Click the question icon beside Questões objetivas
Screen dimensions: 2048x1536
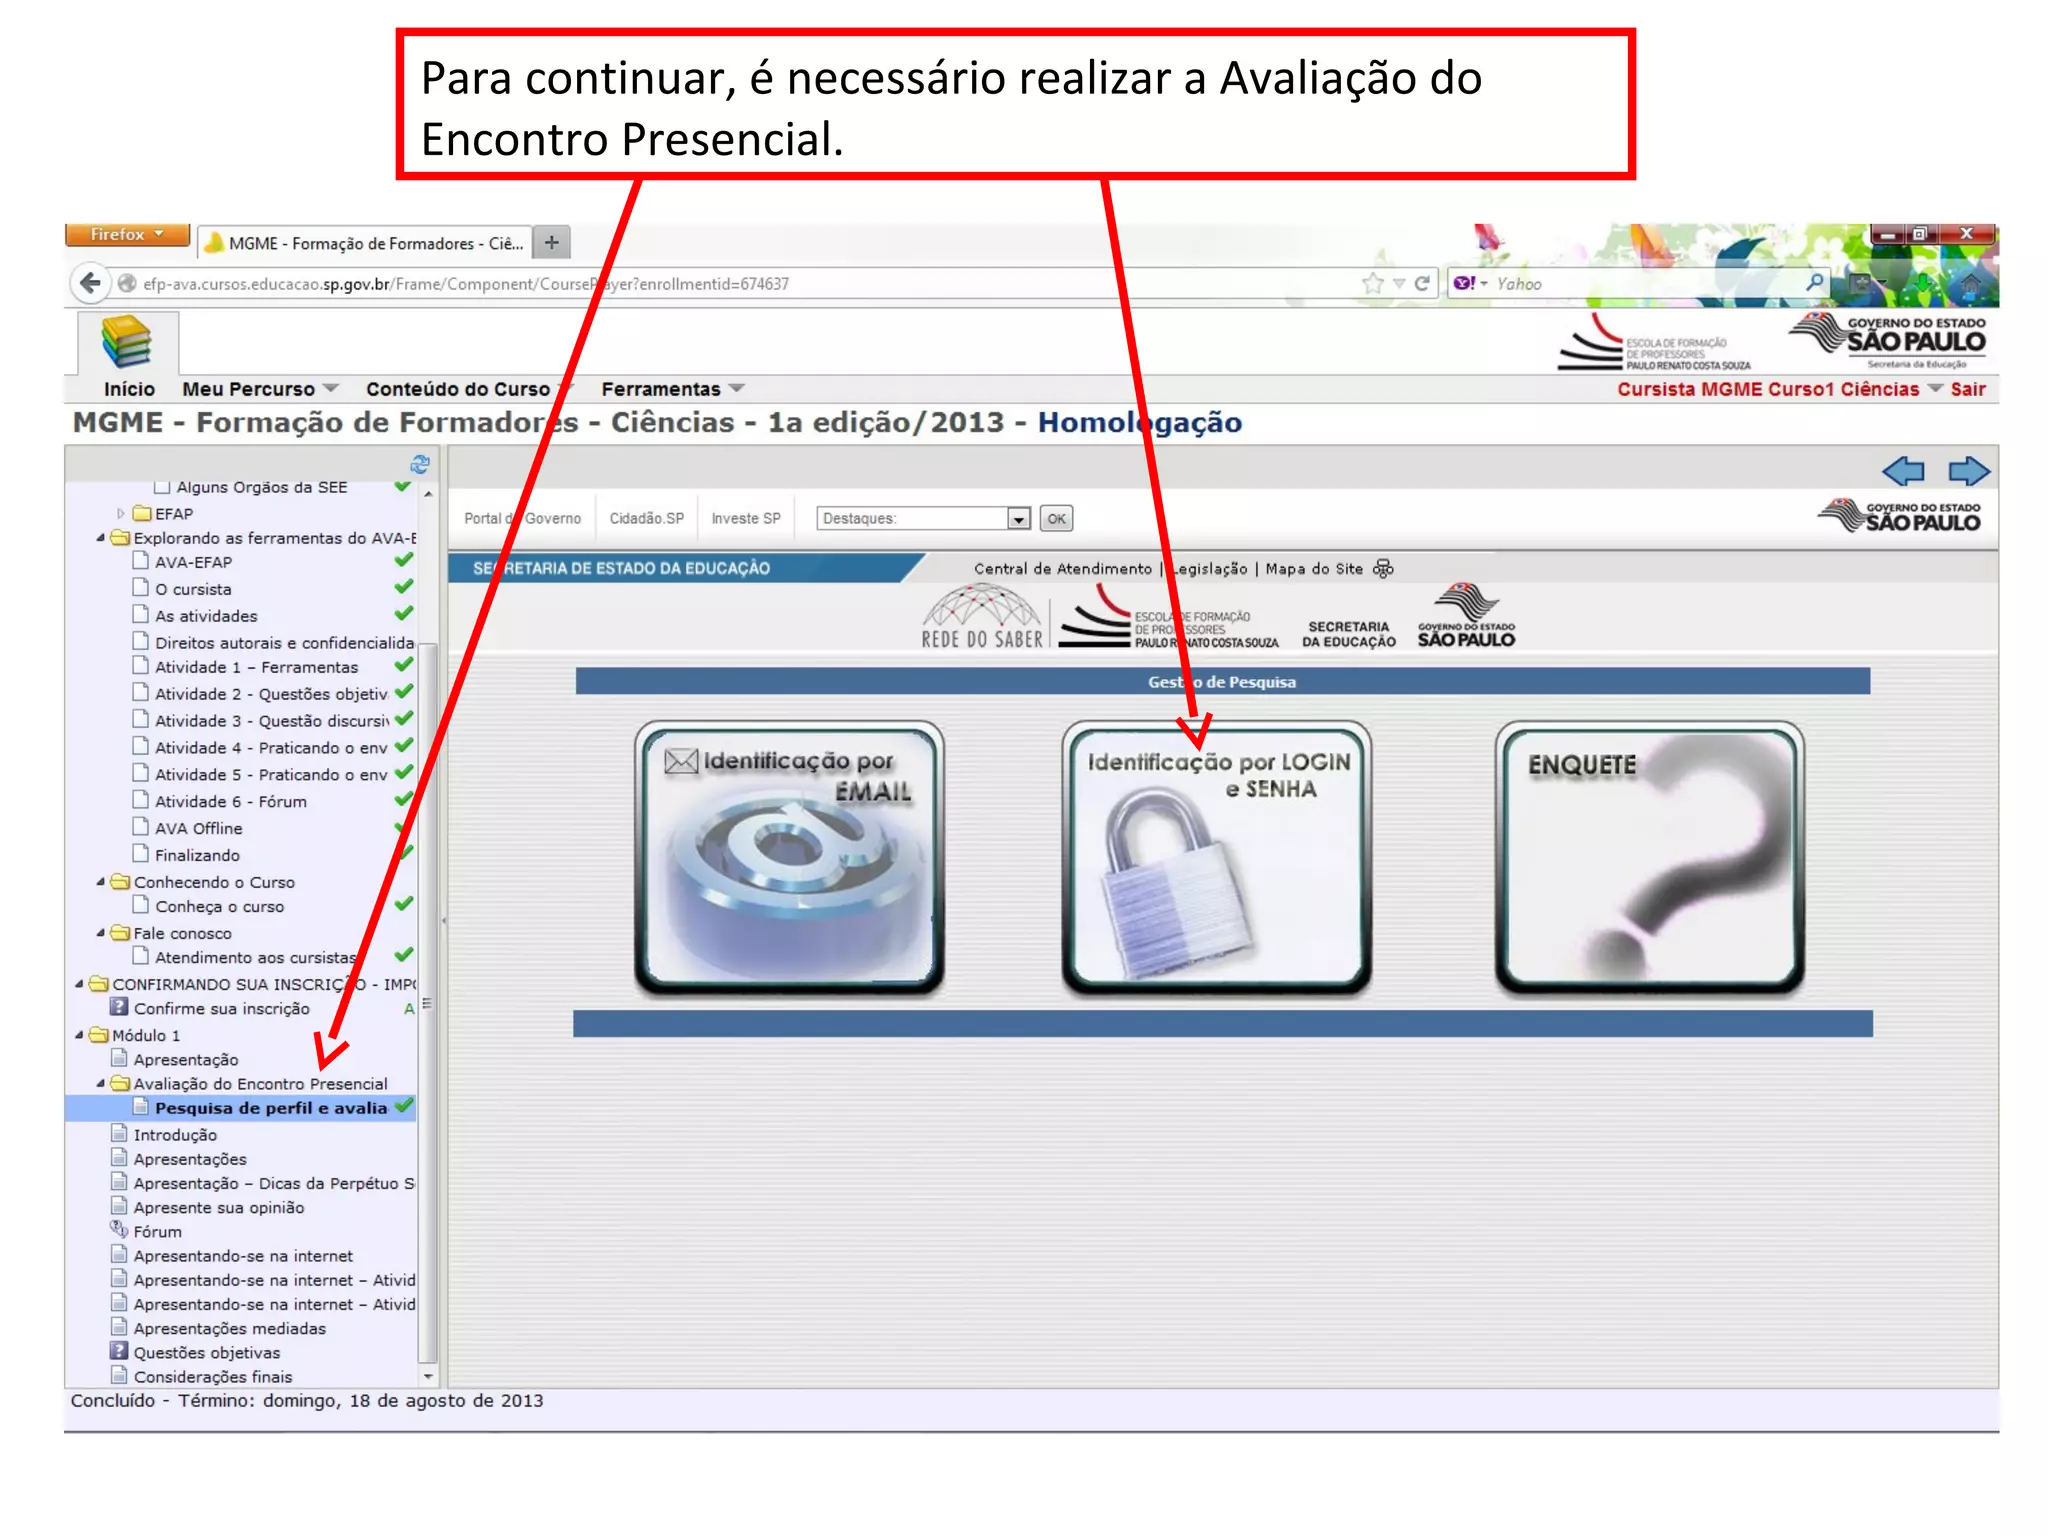click(x=119, y=1351)
